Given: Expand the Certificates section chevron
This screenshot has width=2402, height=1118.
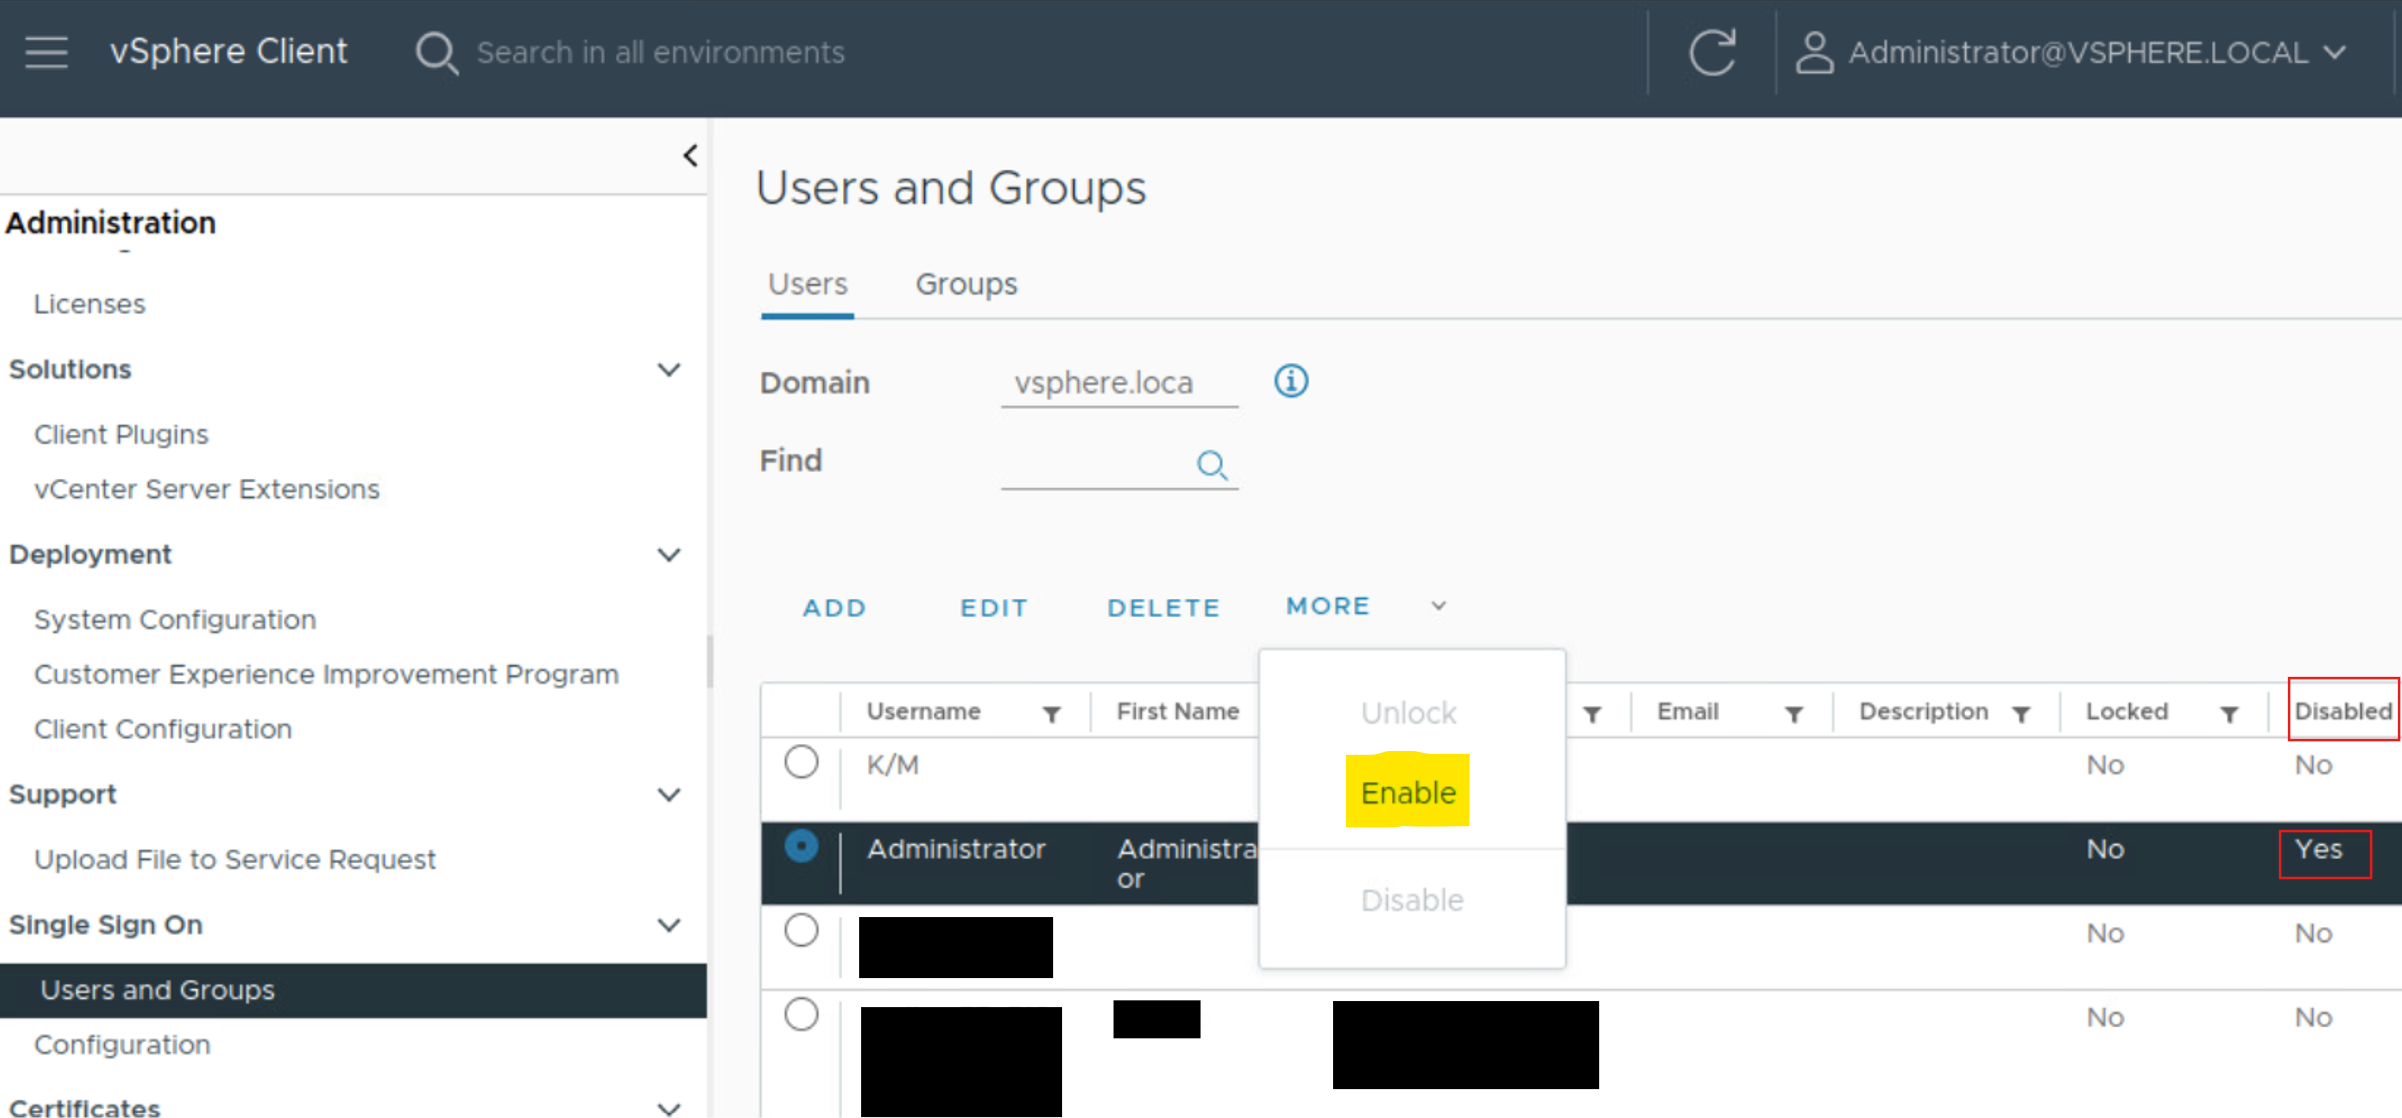Looking at the screenshot, I should (x=668, y=1108).
